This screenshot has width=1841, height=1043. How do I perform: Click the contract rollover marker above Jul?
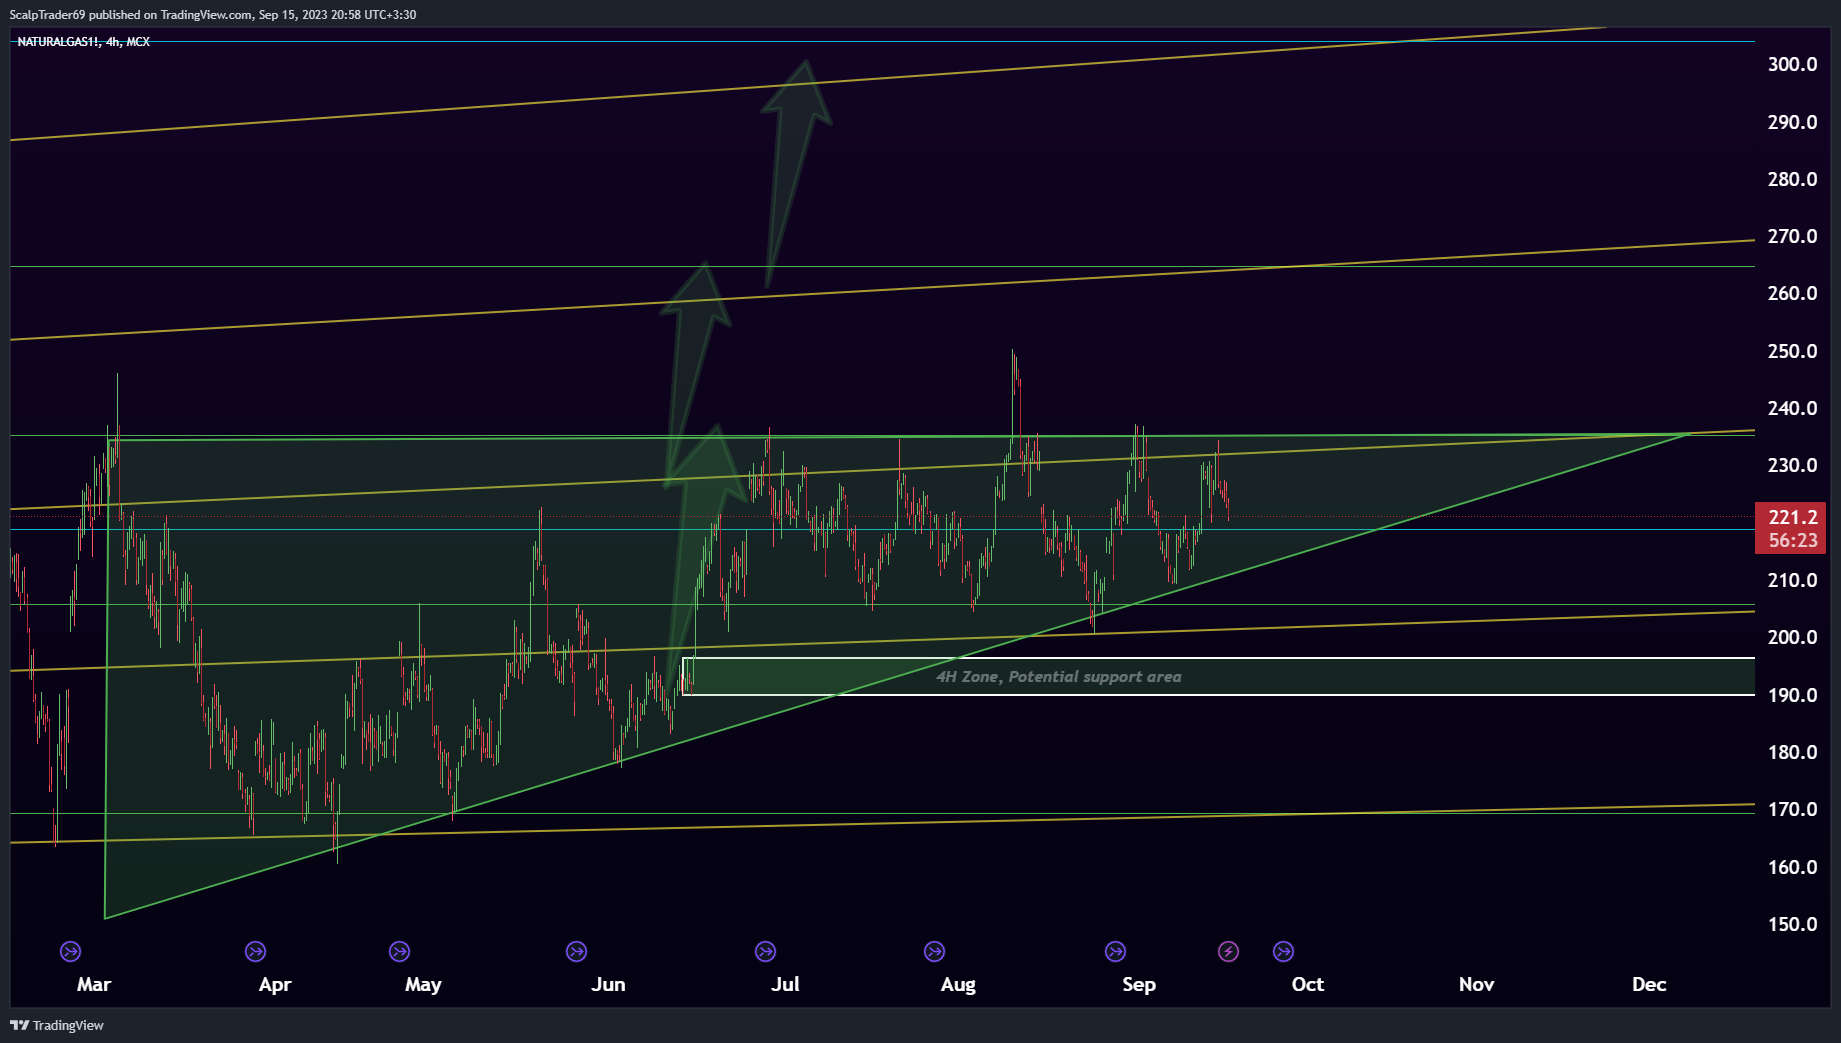(765, 951)
